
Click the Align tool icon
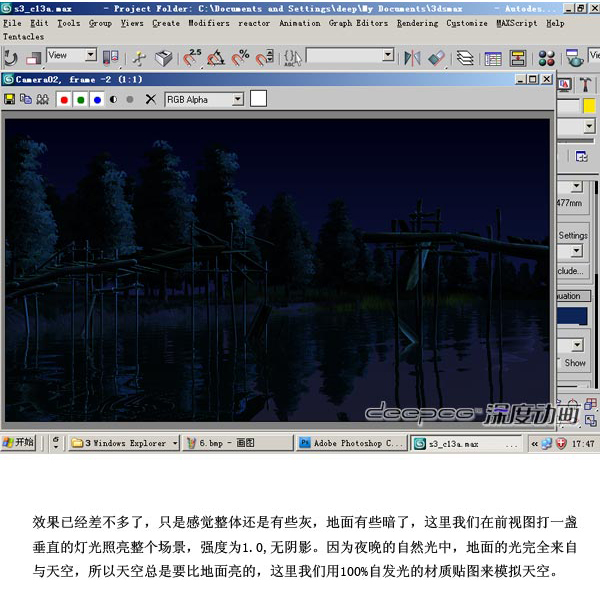[436, 58]
